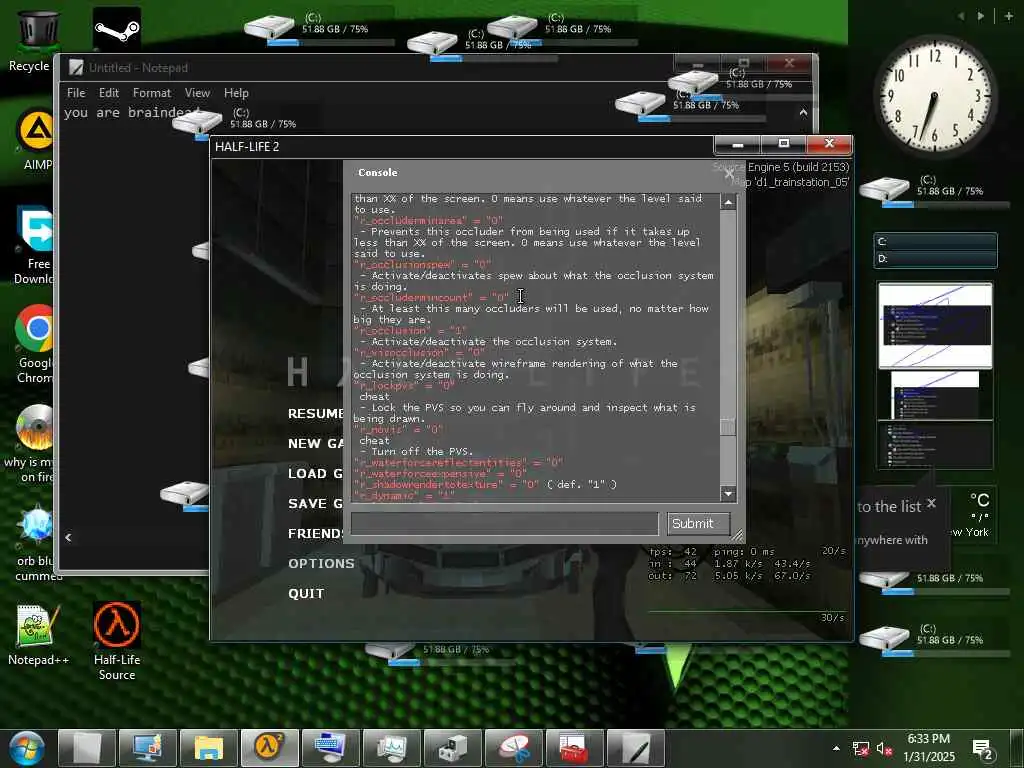Image resolution: width=1024 pixels, height=768 pixels.
Task: Open FRIENDS in Half-Life 2 menu
Action: coord(315,534)
